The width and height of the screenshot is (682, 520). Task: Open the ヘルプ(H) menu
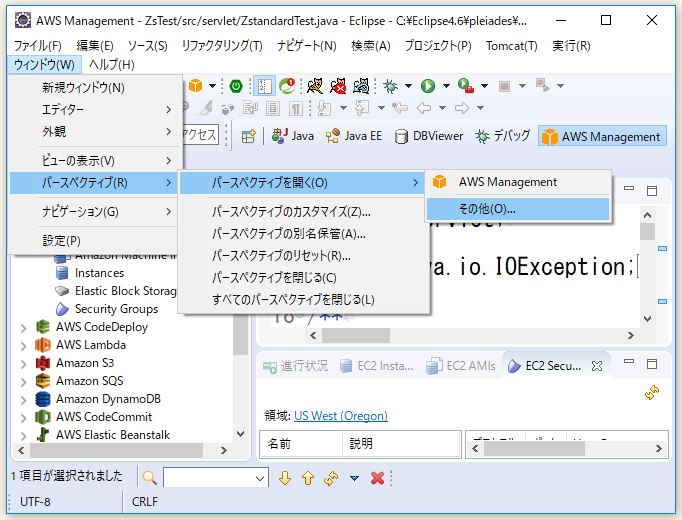point(112,65)
